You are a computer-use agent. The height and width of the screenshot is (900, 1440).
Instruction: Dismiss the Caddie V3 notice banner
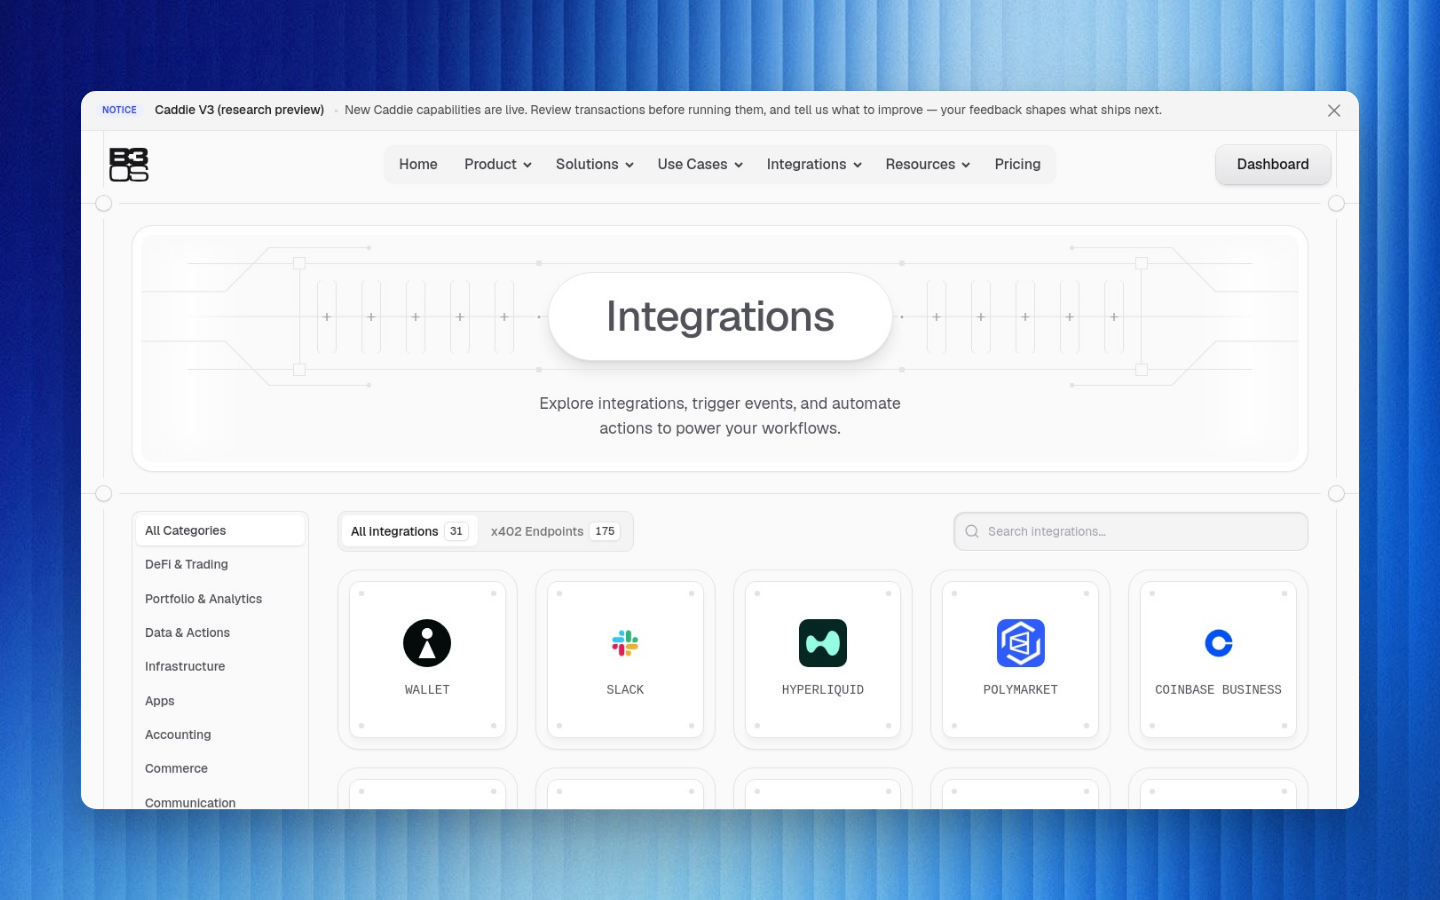click(x=1334, y=111)
